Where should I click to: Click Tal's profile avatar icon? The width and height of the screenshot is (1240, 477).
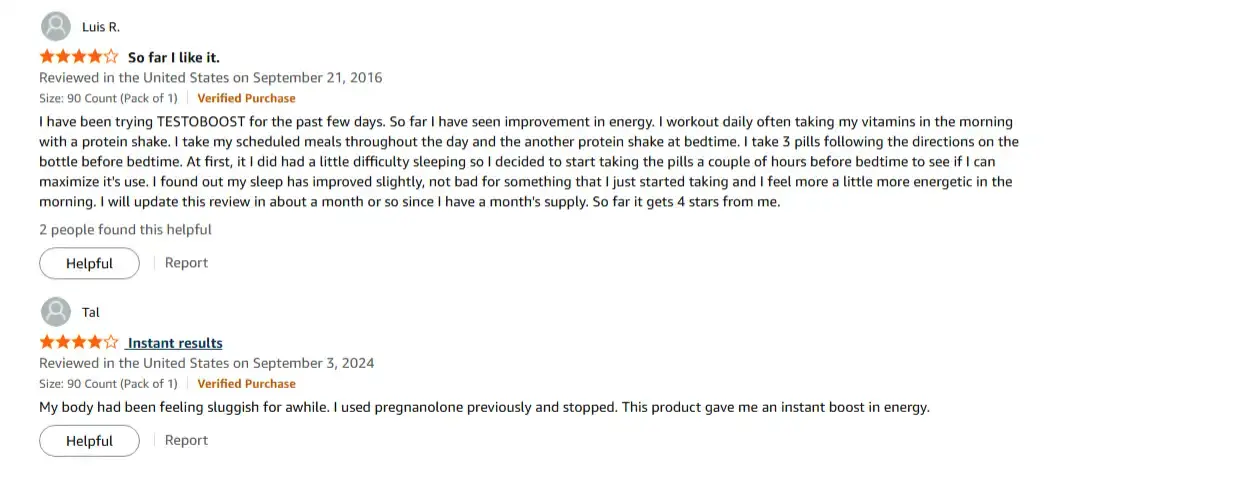57,312
